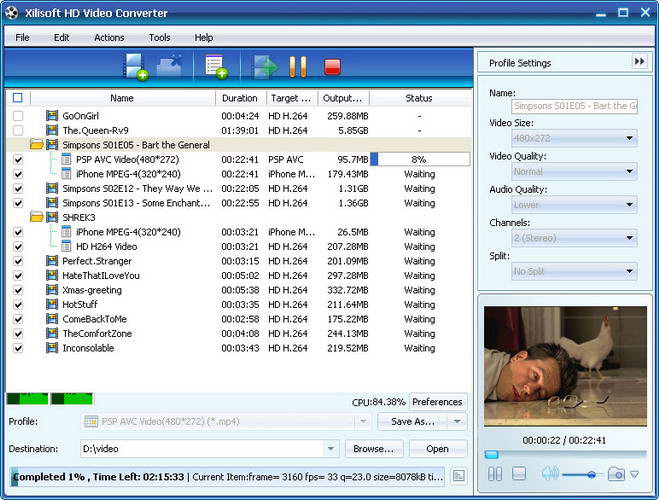This screenshot has width=659, height=500.
Task: Open the Destination path dropdown
Action: coord(330,449)
